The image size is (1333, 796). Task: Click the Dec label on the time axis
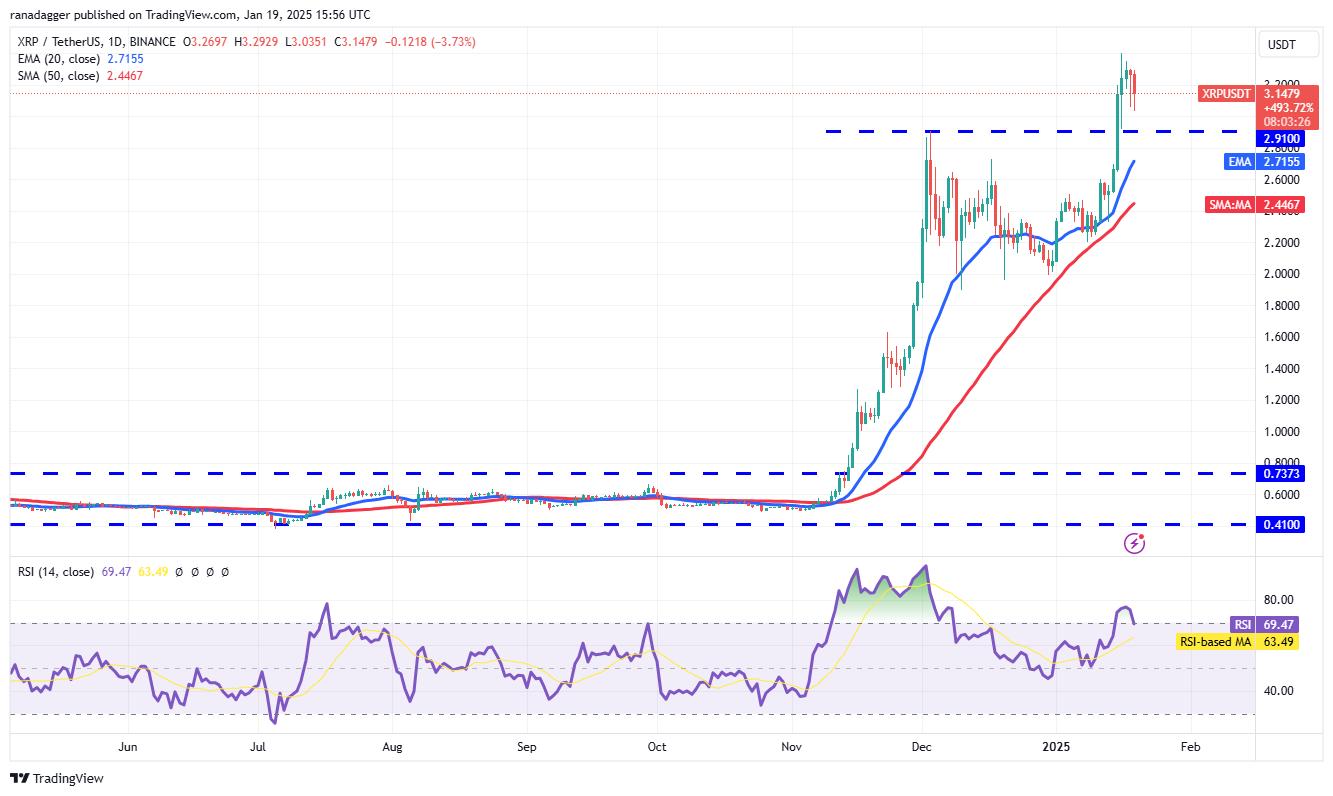(920, 746)
